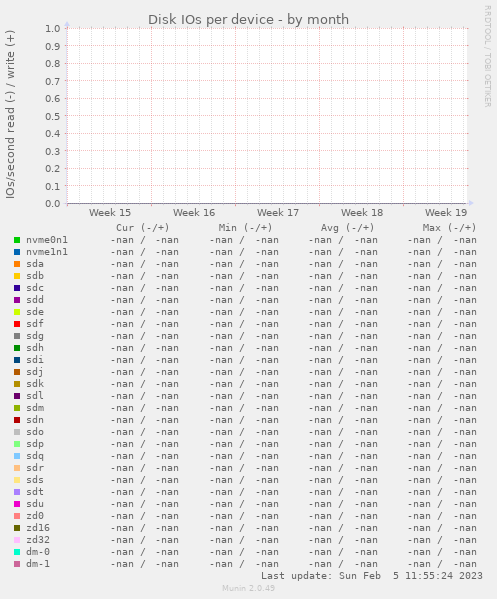This screenshot has width=497, height=599.
Task: Click the 'dm-0' device name
Action: [x=38, y=552]
